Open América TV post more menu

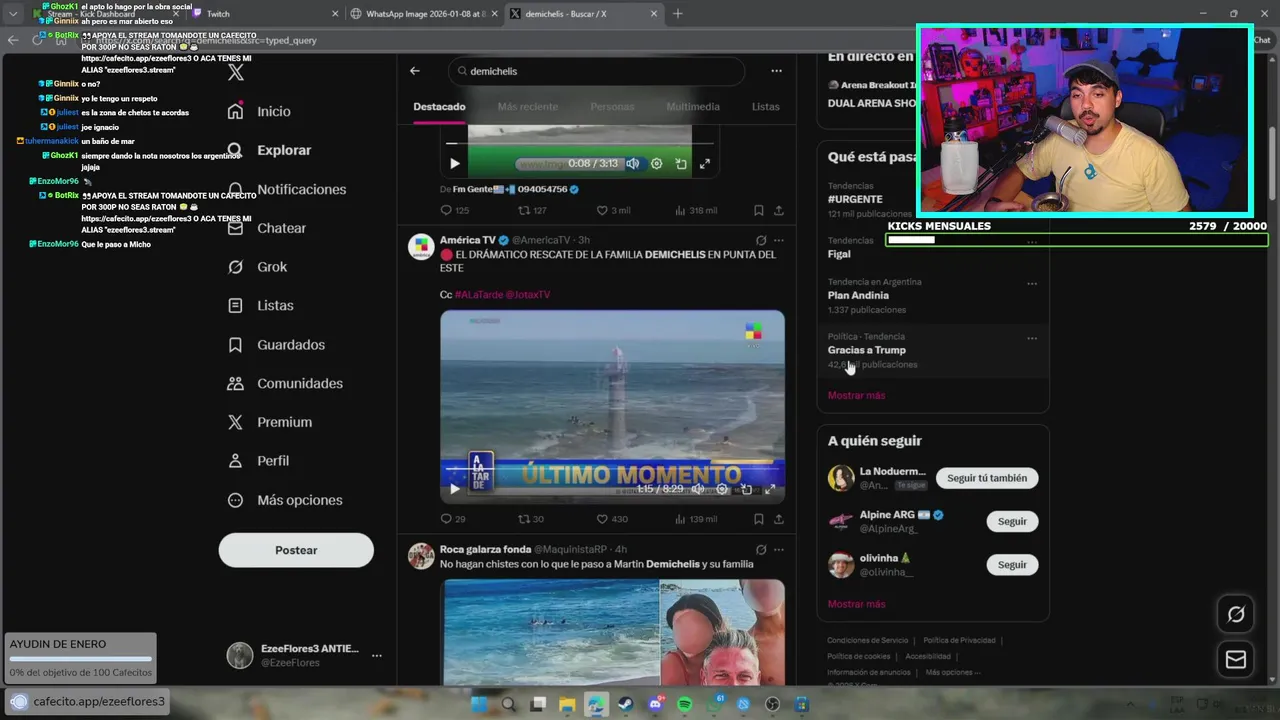779,240
